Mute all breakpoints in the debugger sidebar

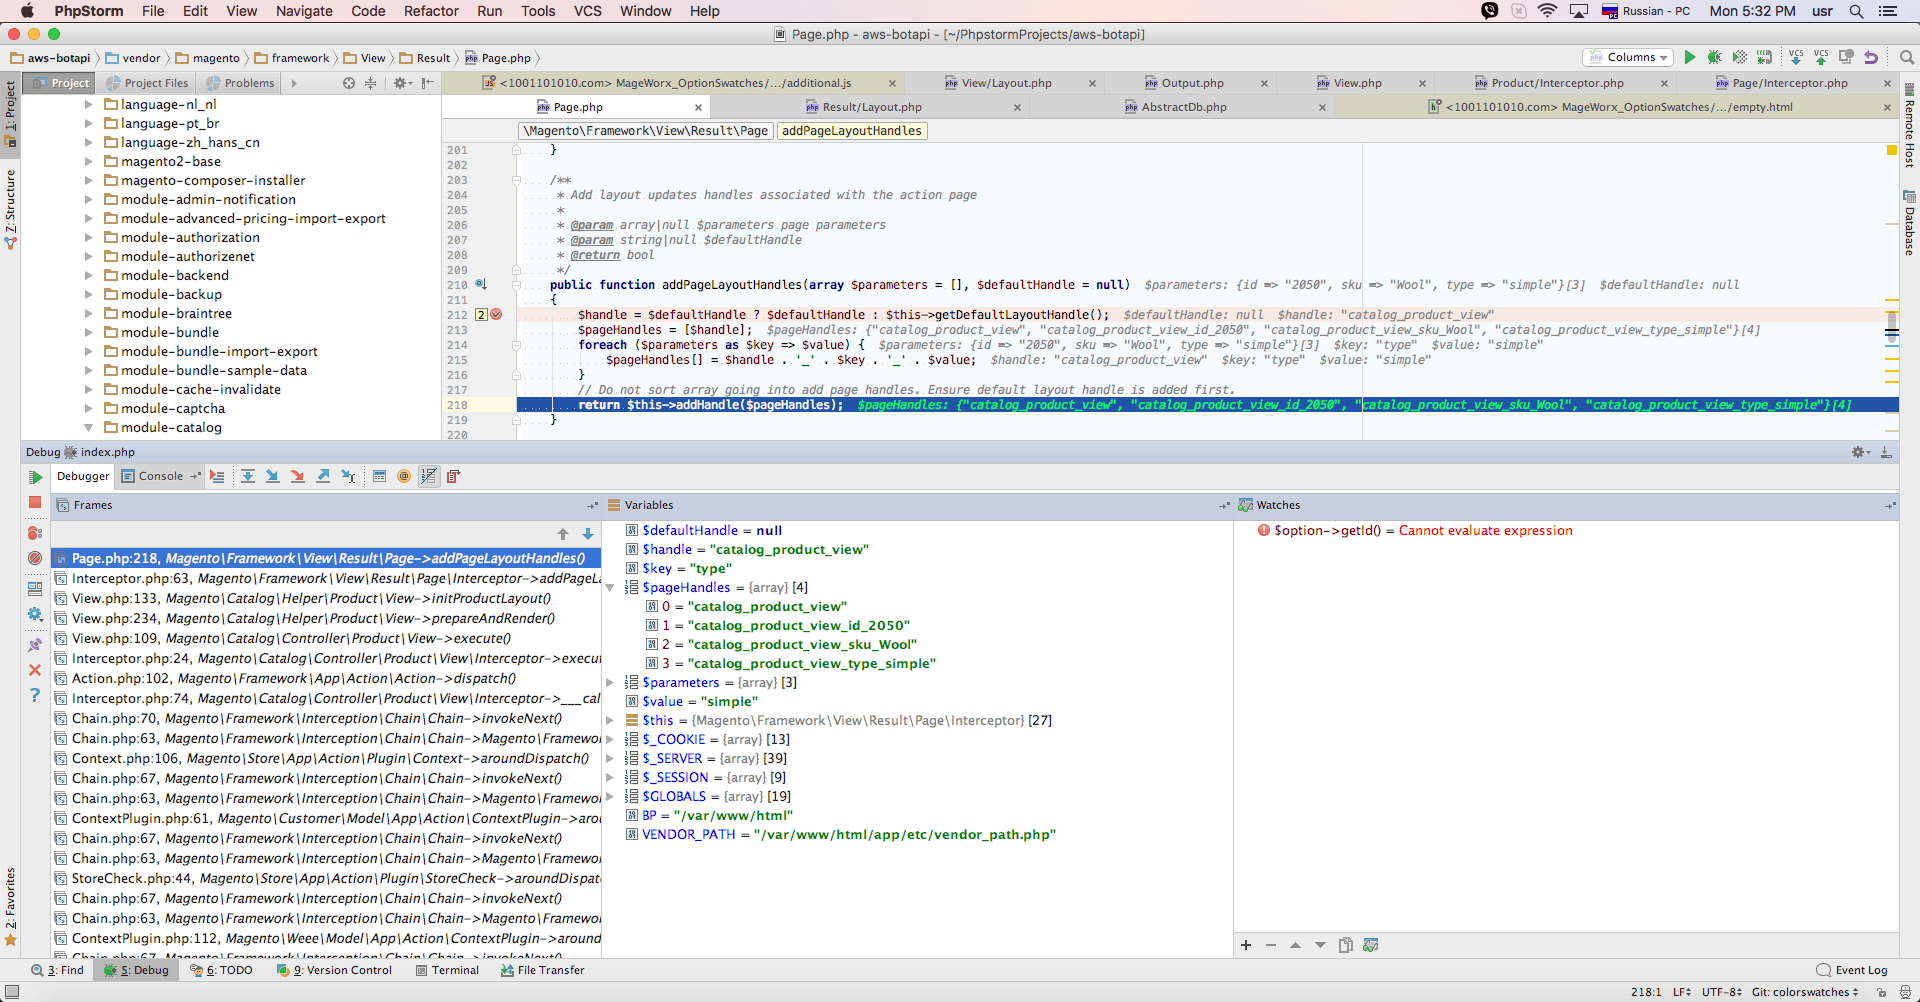35,559
